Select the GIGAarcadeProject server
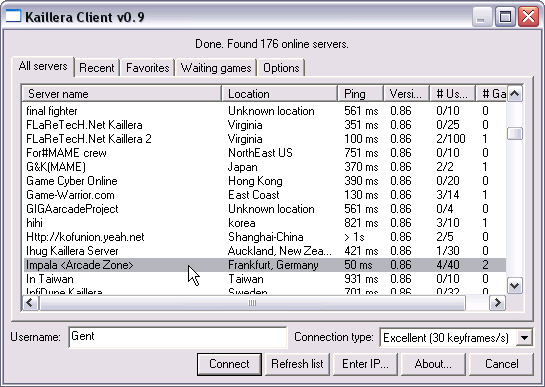 pos(264,209)
